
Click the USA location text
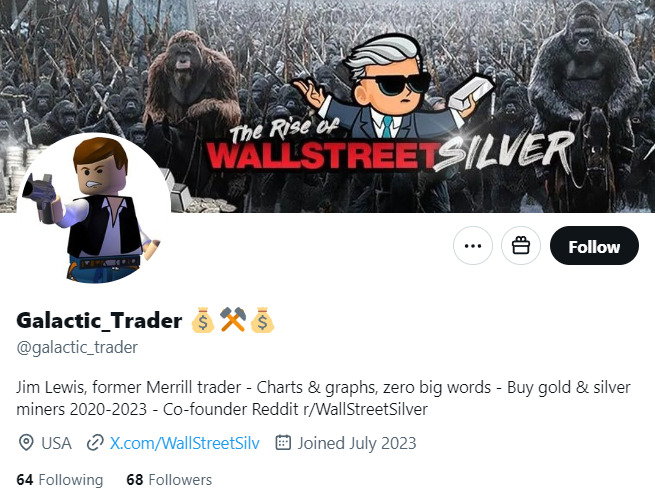click(56, 443)
